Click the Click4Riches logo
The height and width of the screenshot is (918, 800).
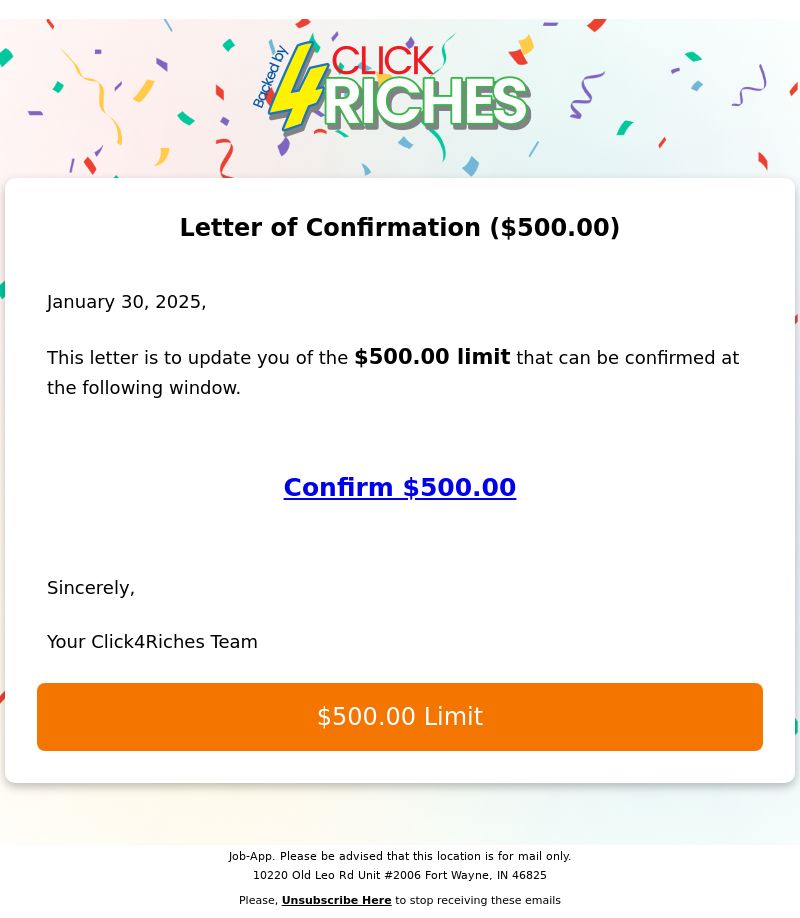tap(391, 87)
